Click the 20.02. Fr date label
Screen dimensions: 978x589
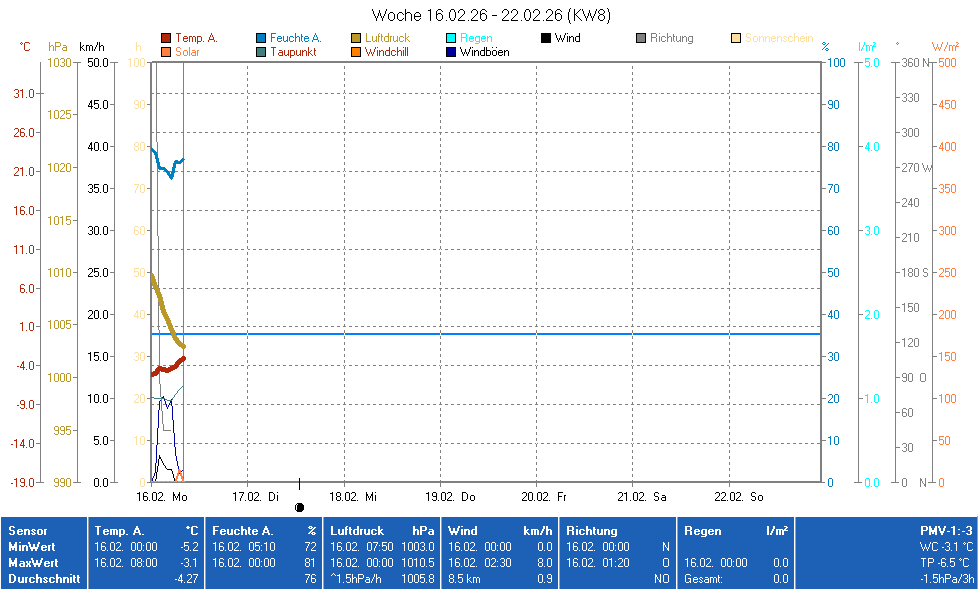(546, 496)
